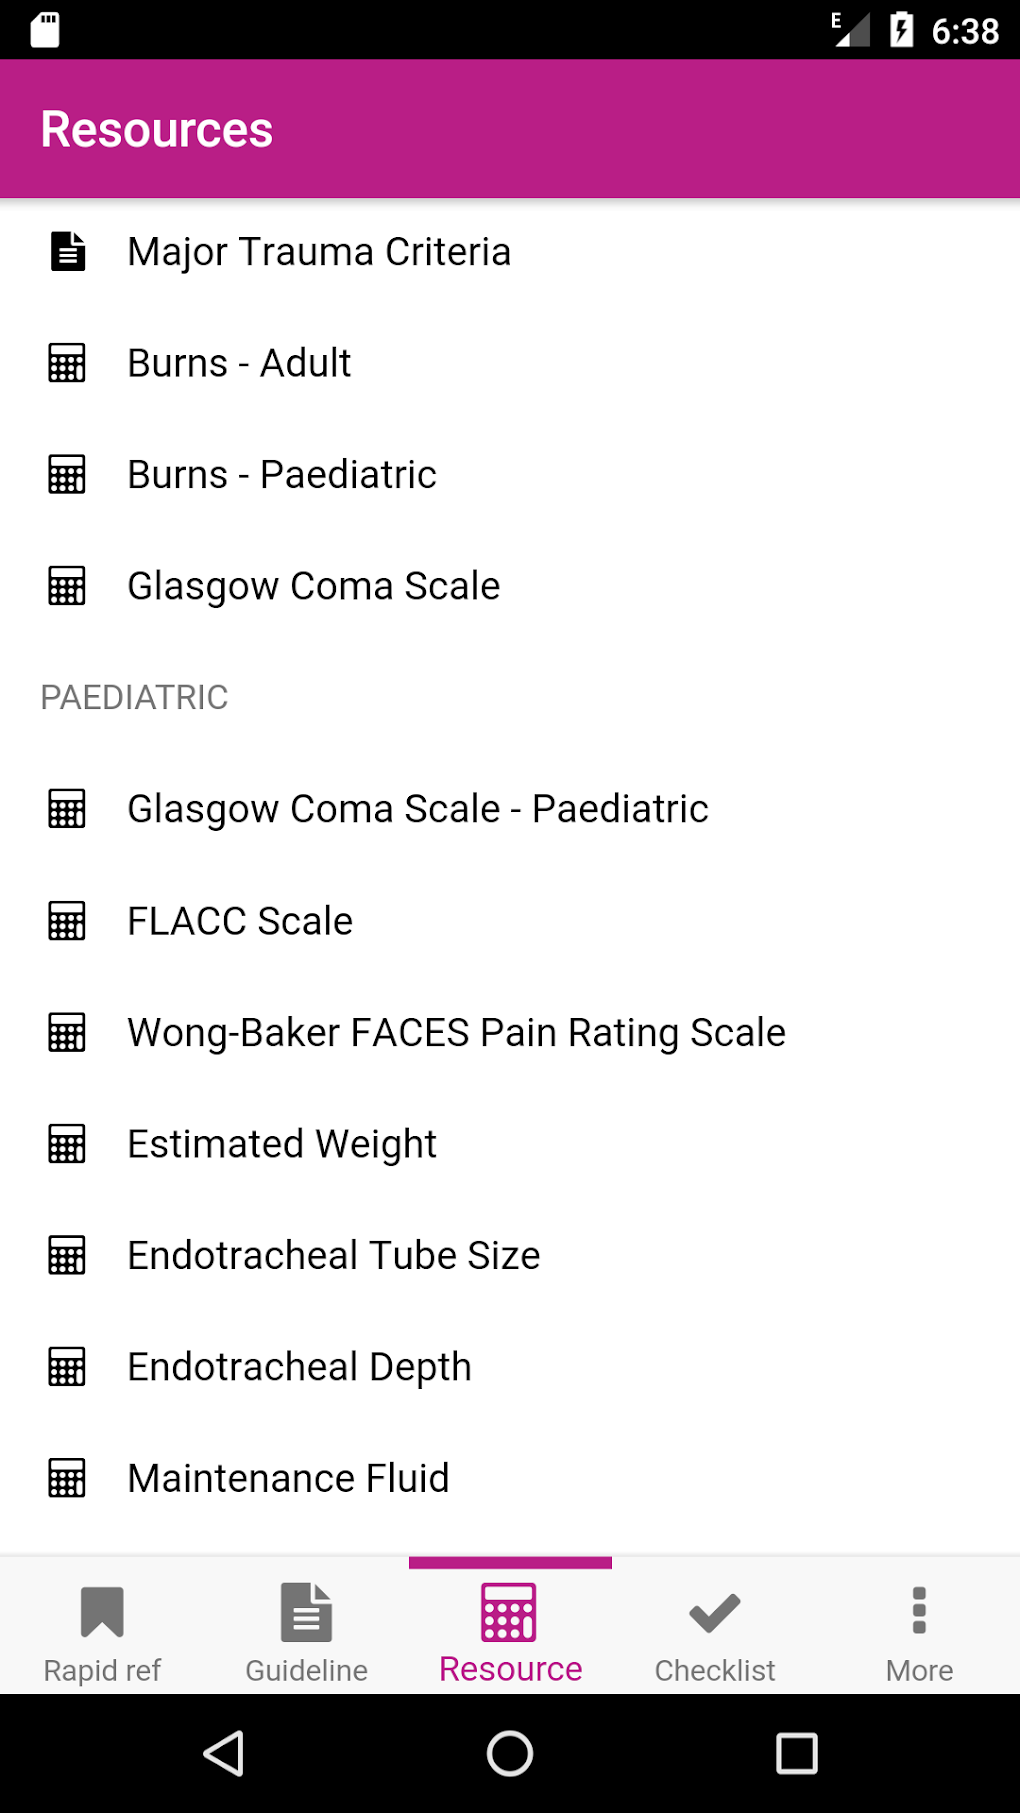Tap the Checklist checkmark icon
Screen dimensions: 1020x1813
(714, 1612)
